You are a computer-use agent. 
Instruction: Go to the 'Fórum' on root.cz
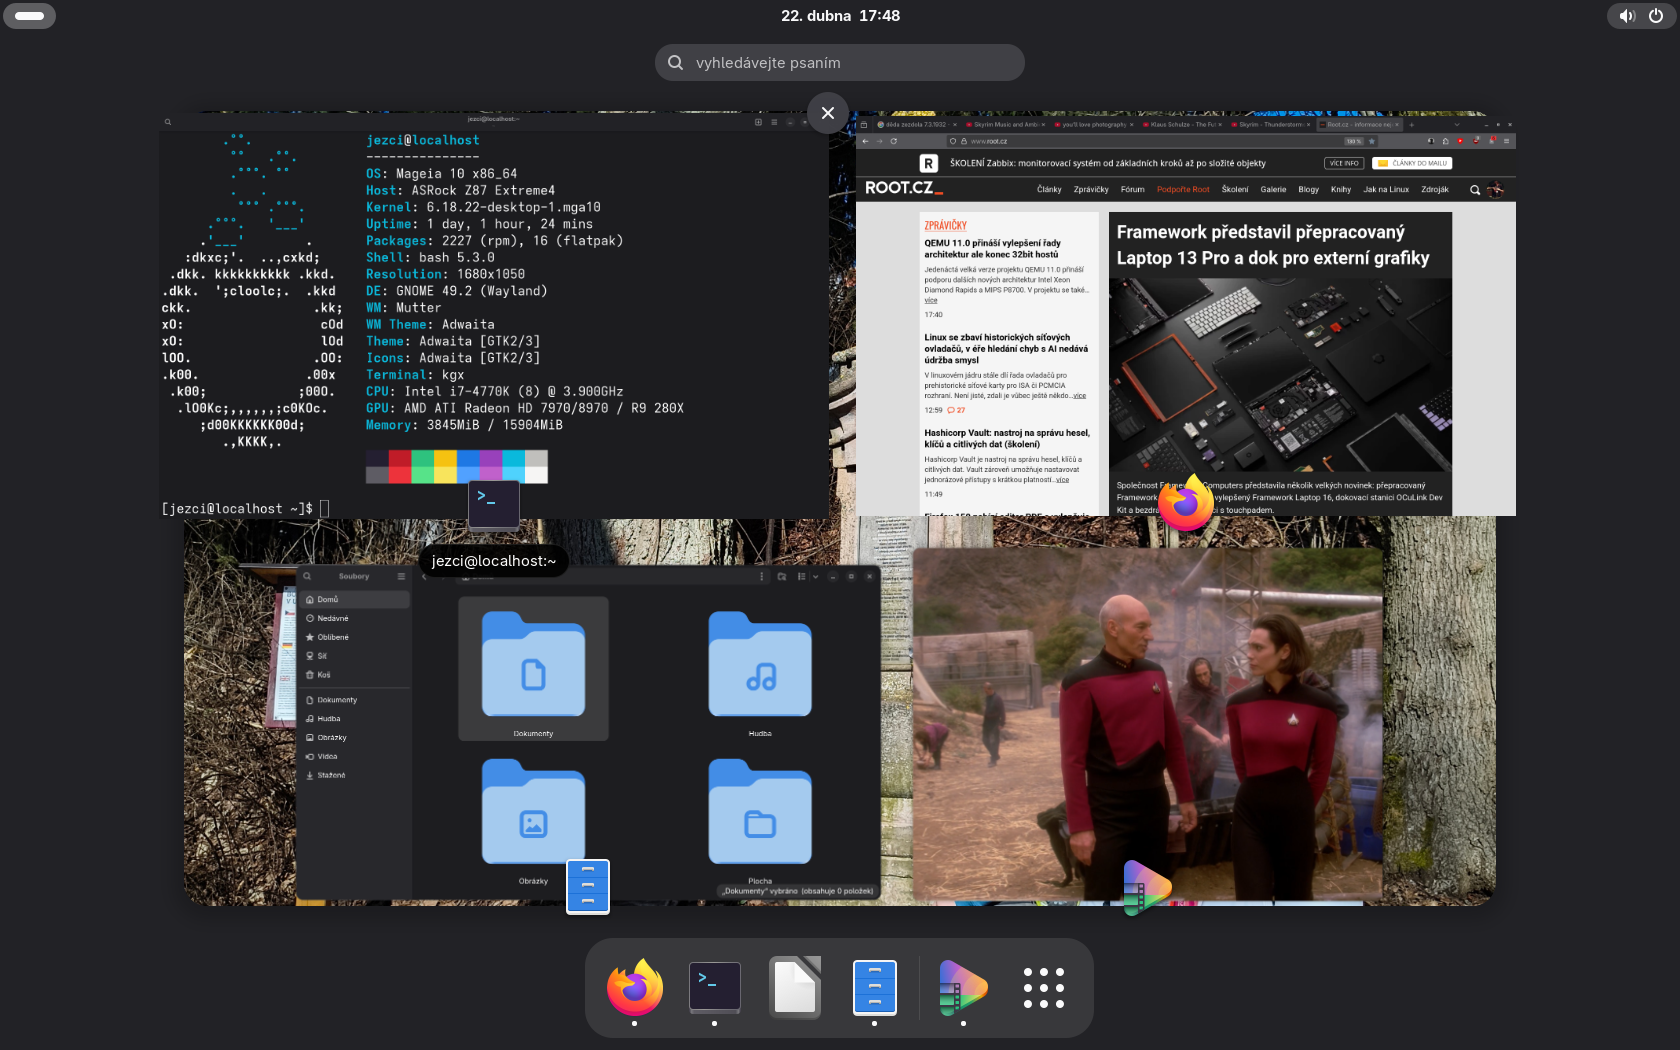click(x=1133, y=189)
